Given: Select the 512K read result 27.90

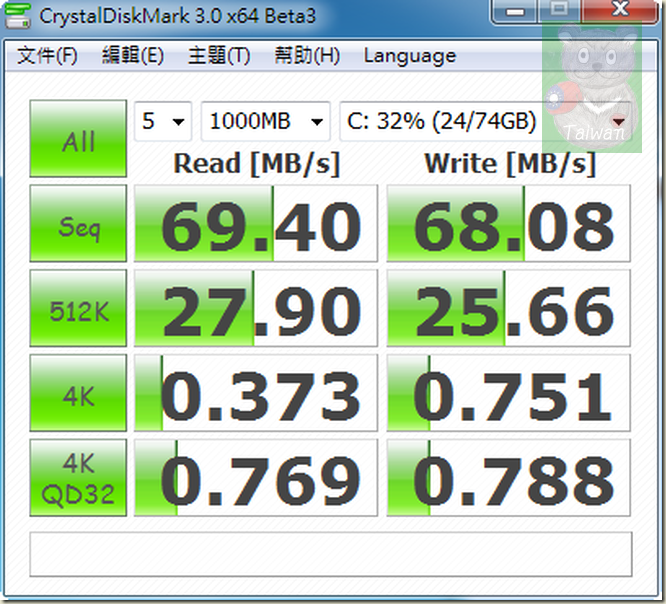Looking at the screenshot, I should (x=256, y=308).
